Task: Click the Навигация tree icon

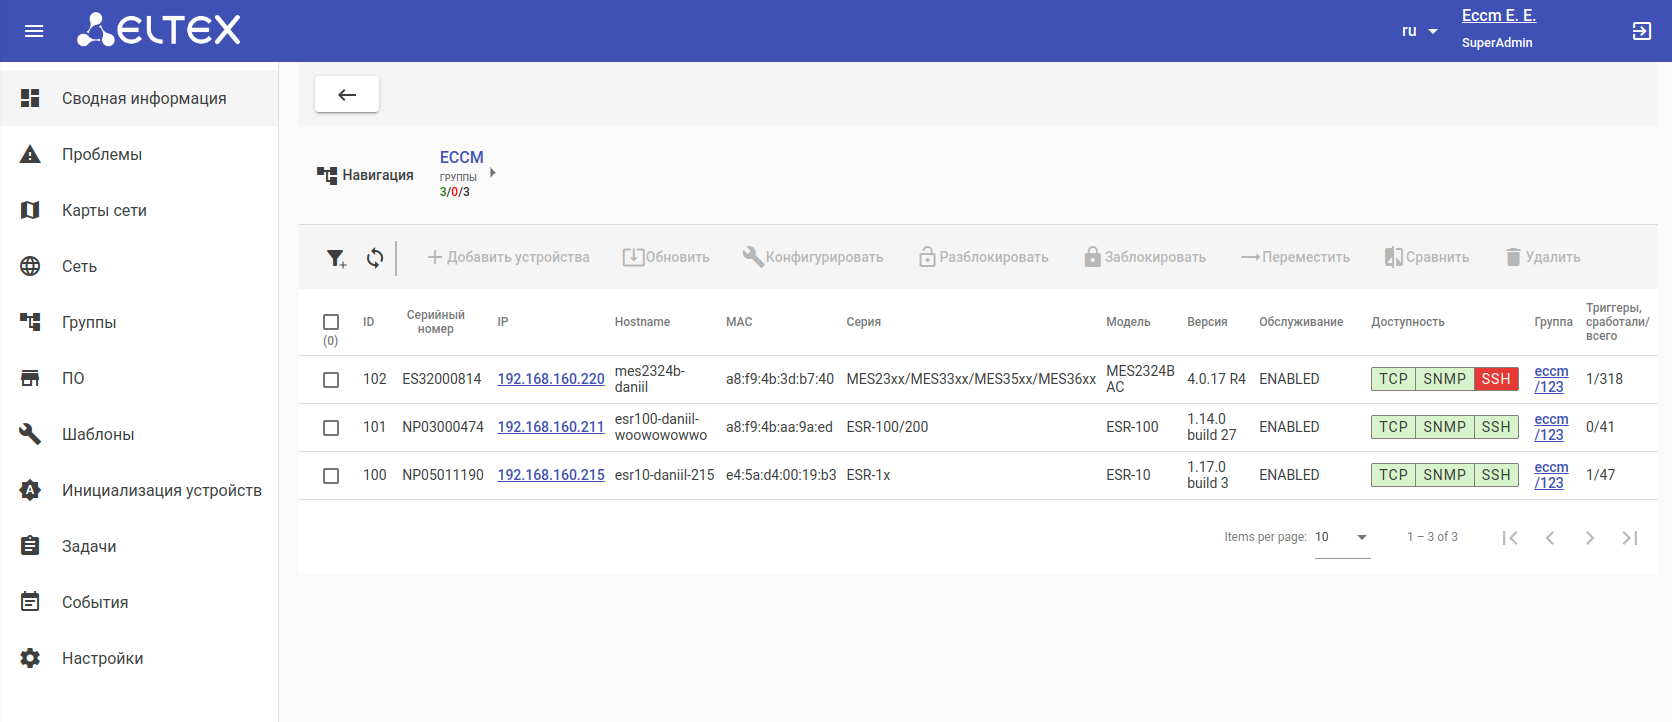Action: [327, 175]
